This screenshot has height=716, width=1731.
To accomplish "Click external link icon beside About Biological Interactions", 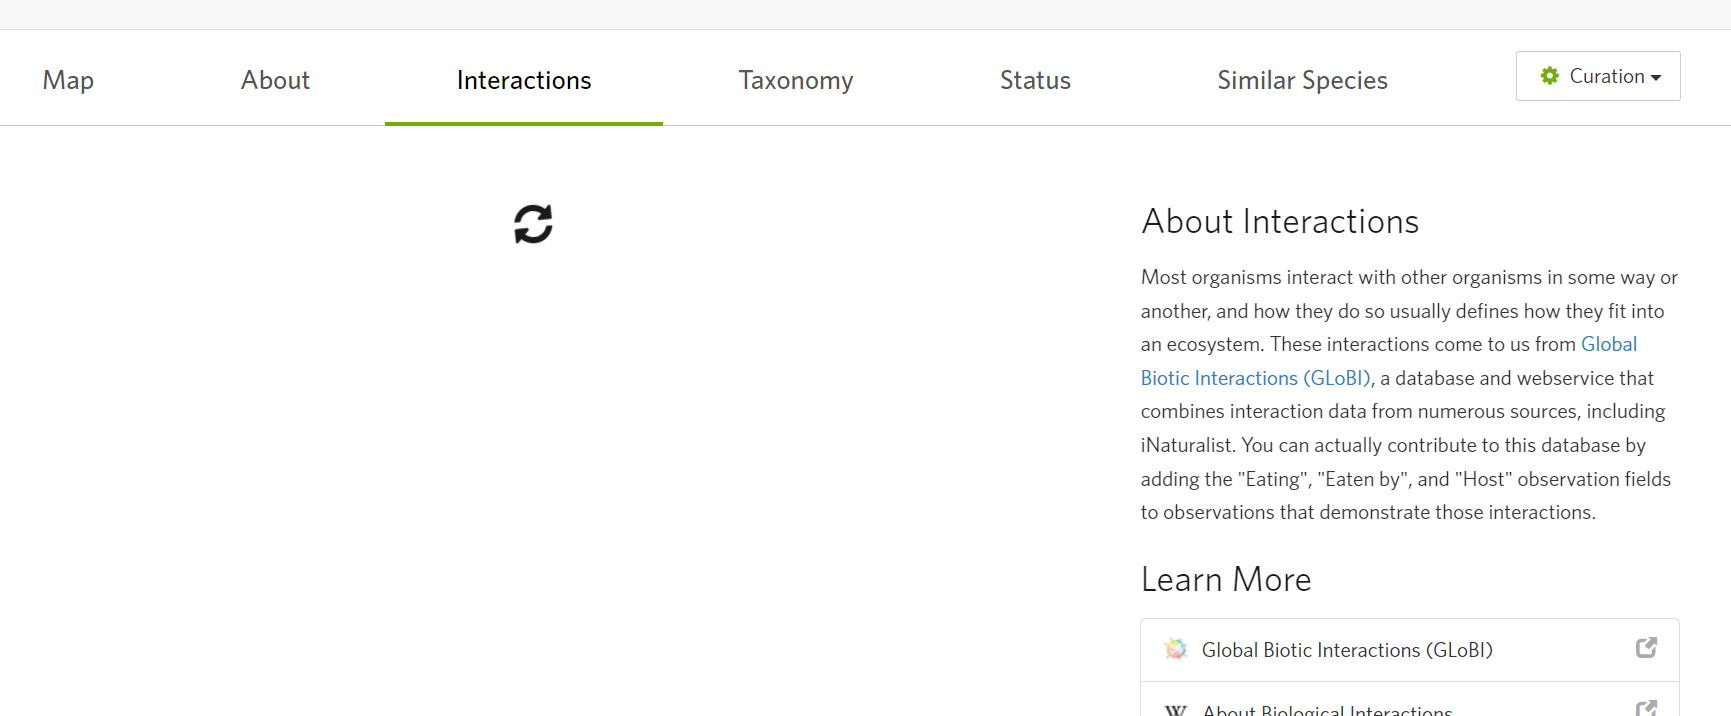I will [x=1646, y=708].
